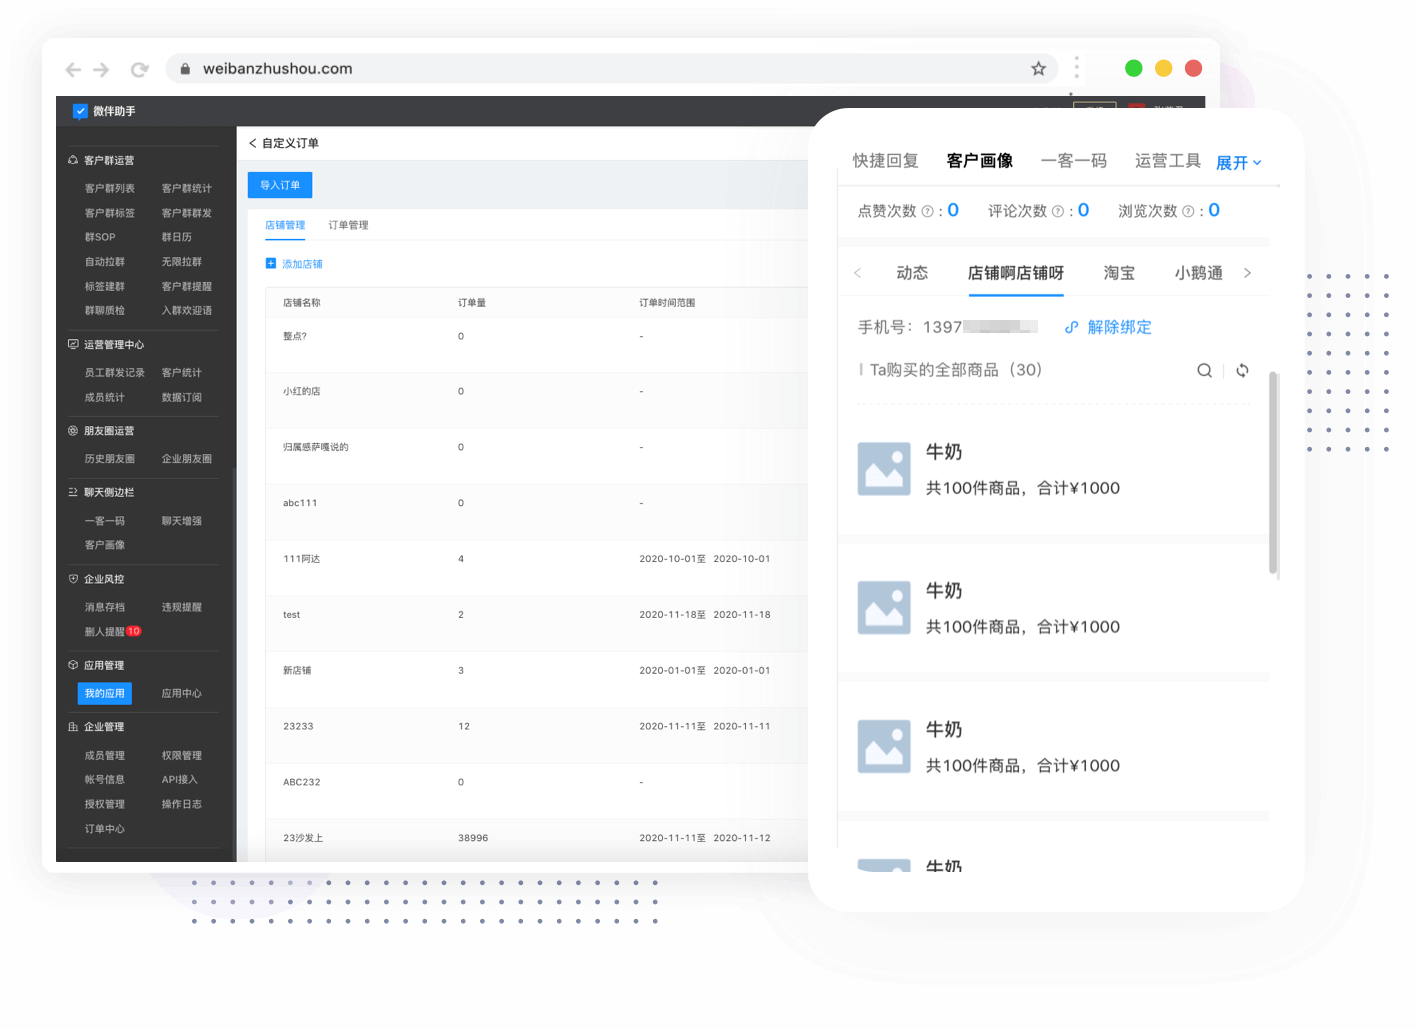The width and height of the screenshot is (1418, 1028).
Task: Switch to 一客一码 tab
Action: pyautogui.click(x=1074, y=161)
